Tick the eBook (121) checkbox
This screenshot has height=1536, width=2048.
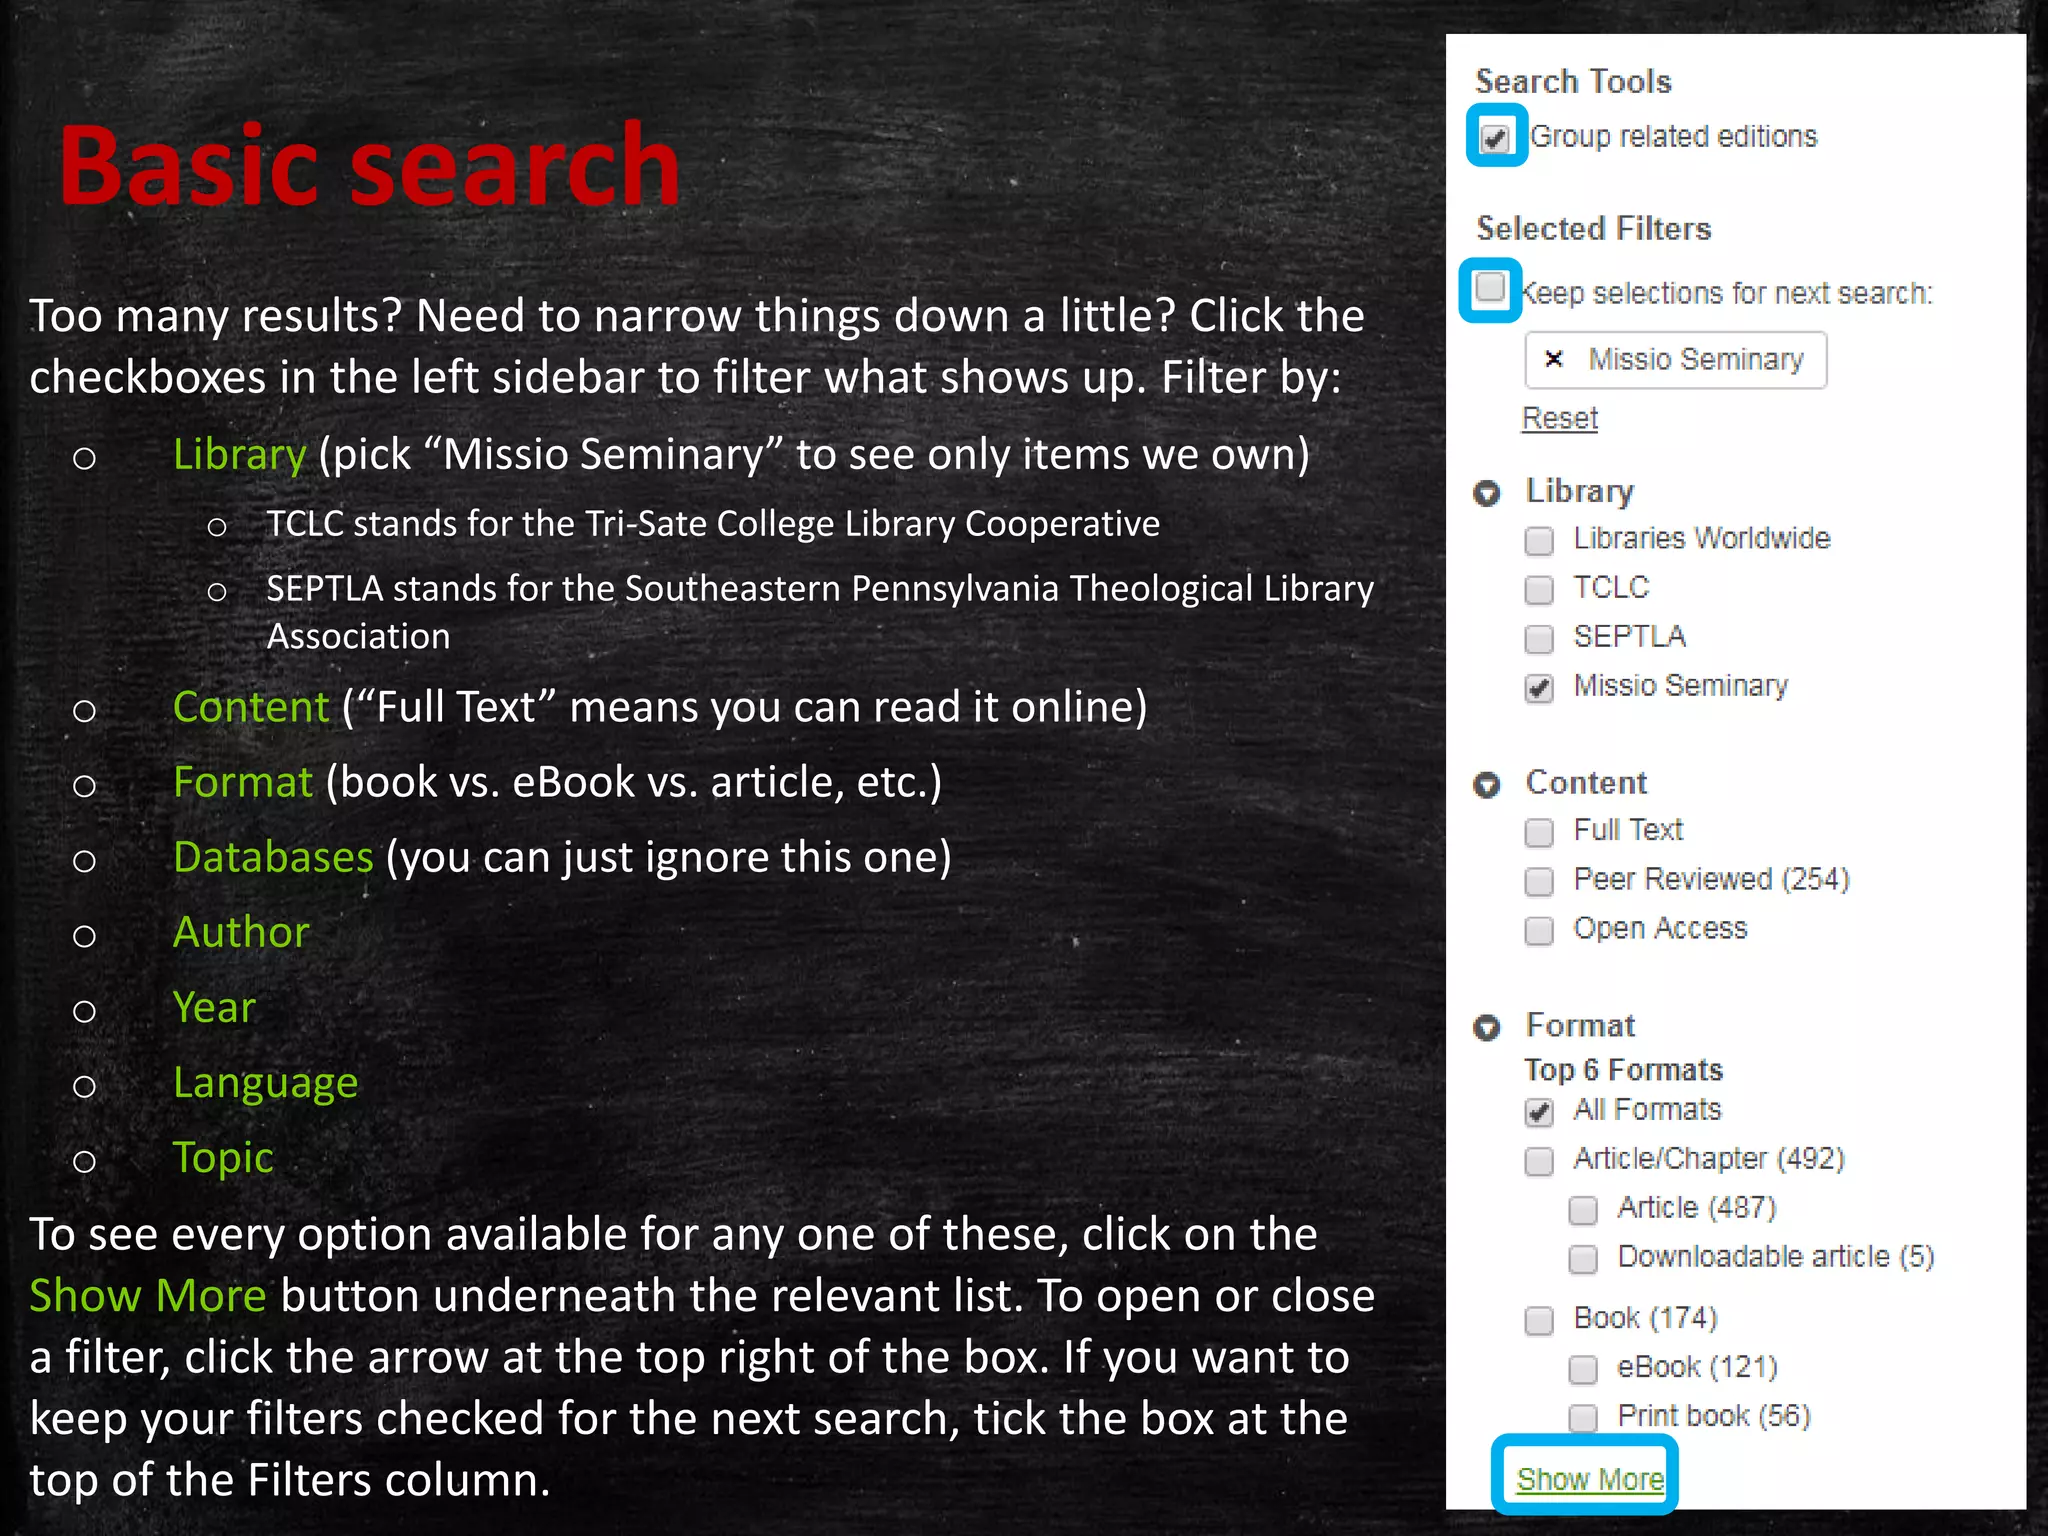[x=1583, y=1369]
